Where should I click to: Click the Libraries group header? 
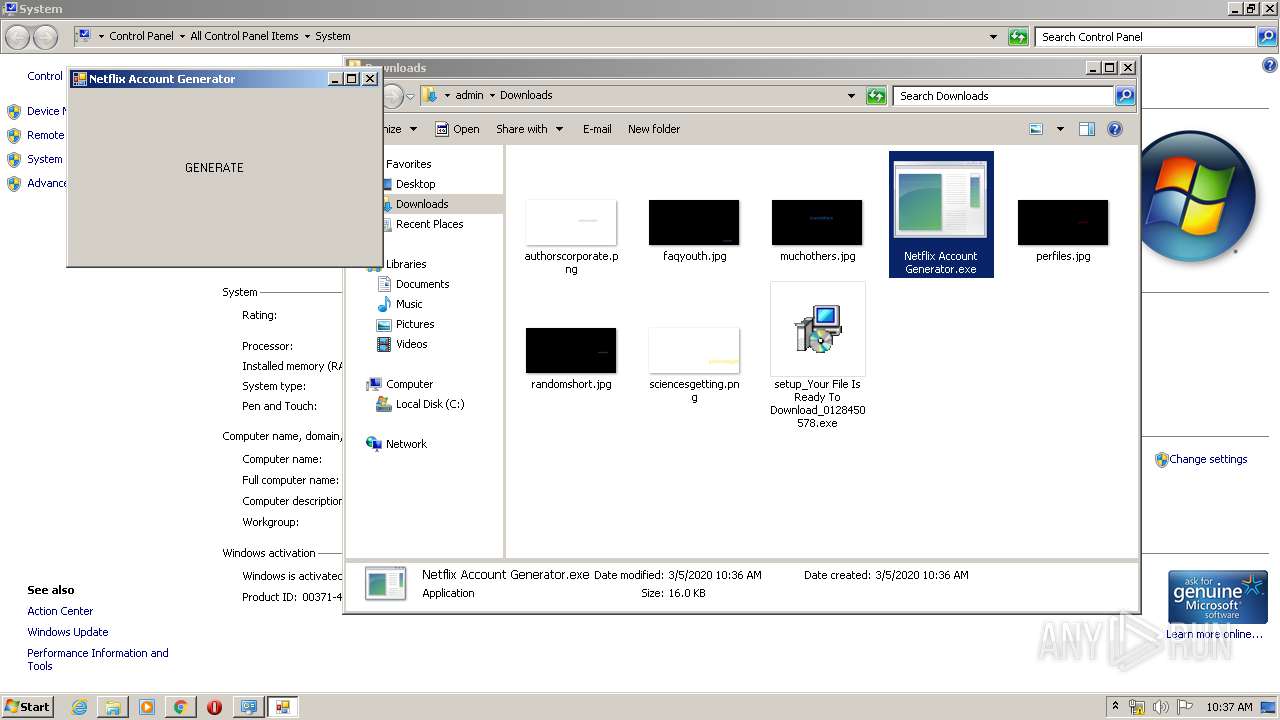click(x=406, y=264)
